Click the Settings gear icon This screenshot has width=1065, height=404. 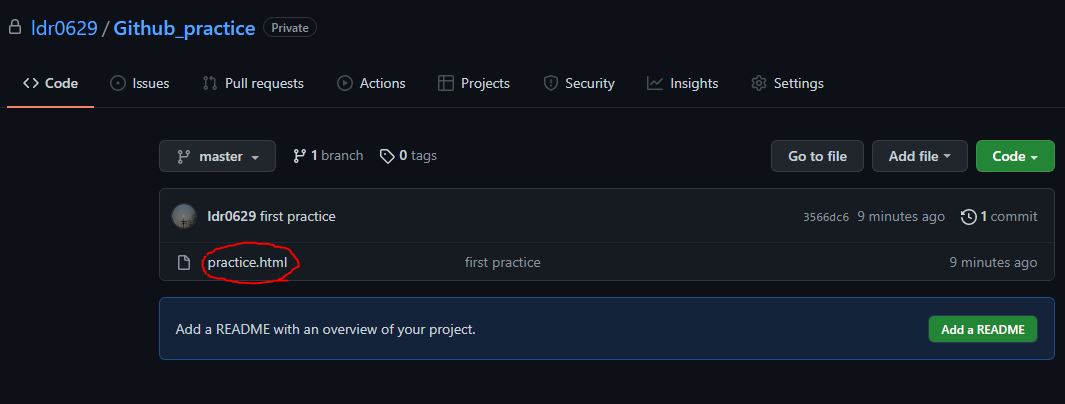(x=759, y=84)
